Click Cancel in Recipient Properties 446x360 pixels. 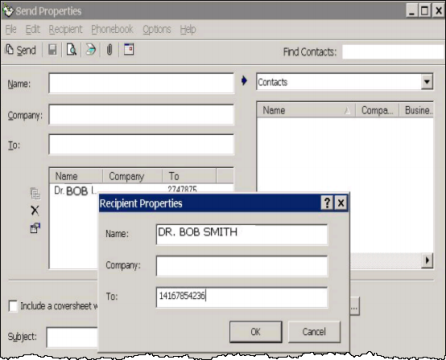click(x=314, y=332)
